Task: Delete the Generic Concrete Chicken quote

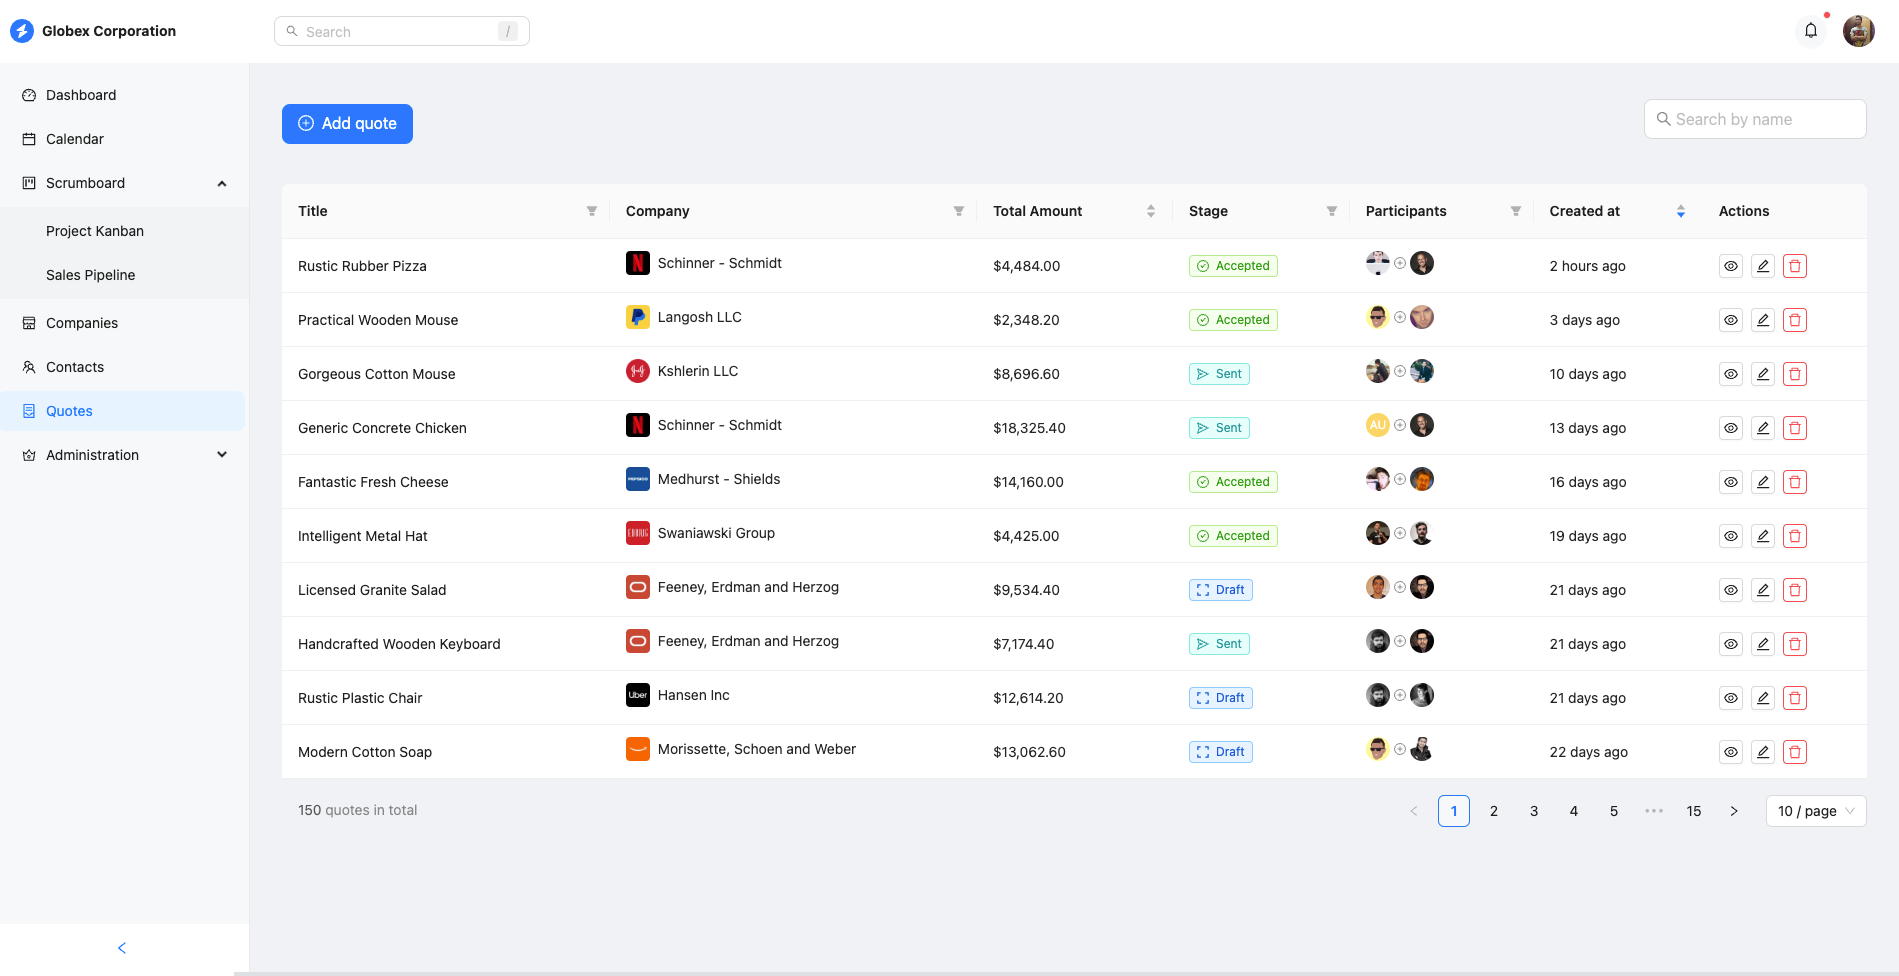Action: [x=1795, y=428]
